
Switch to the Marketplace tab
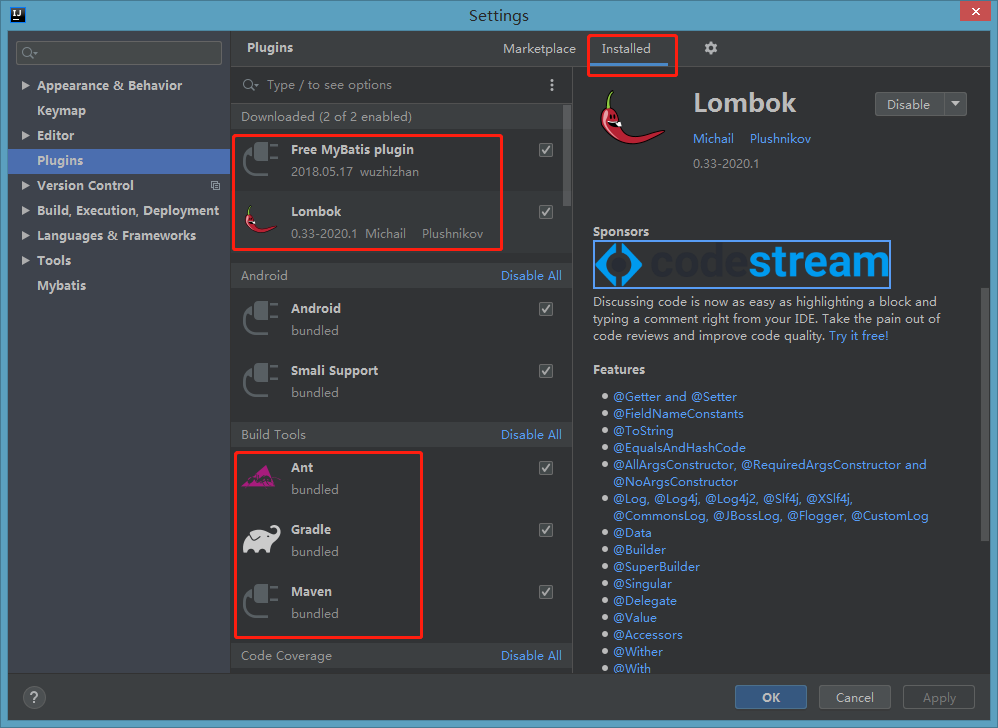tap(539, 49)
